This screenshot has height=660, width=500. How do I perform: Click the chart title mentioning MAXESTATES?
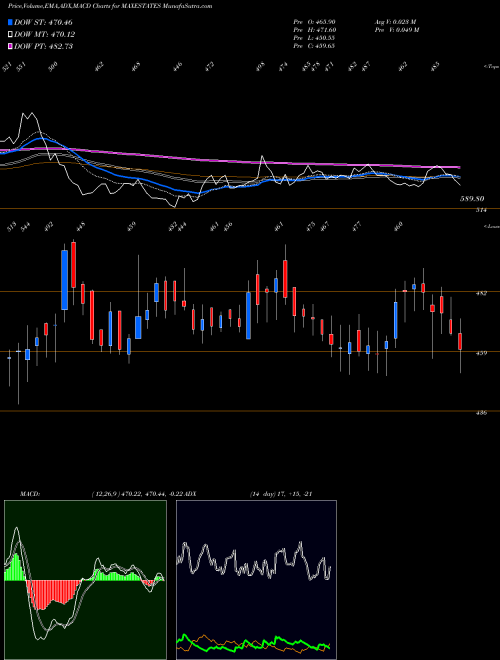tap(110, 6)
